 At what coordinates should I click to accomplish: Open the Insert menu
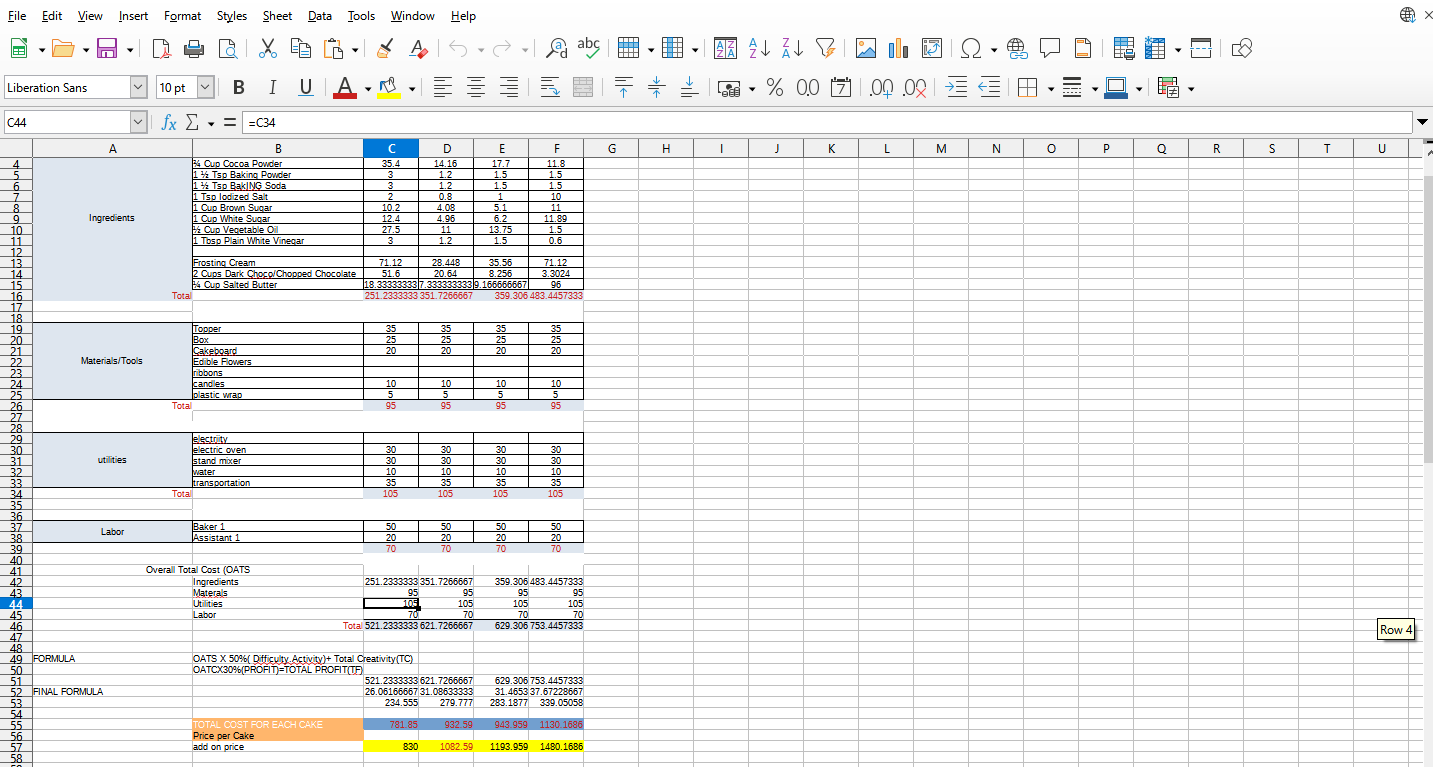click(x=133, y=16)
